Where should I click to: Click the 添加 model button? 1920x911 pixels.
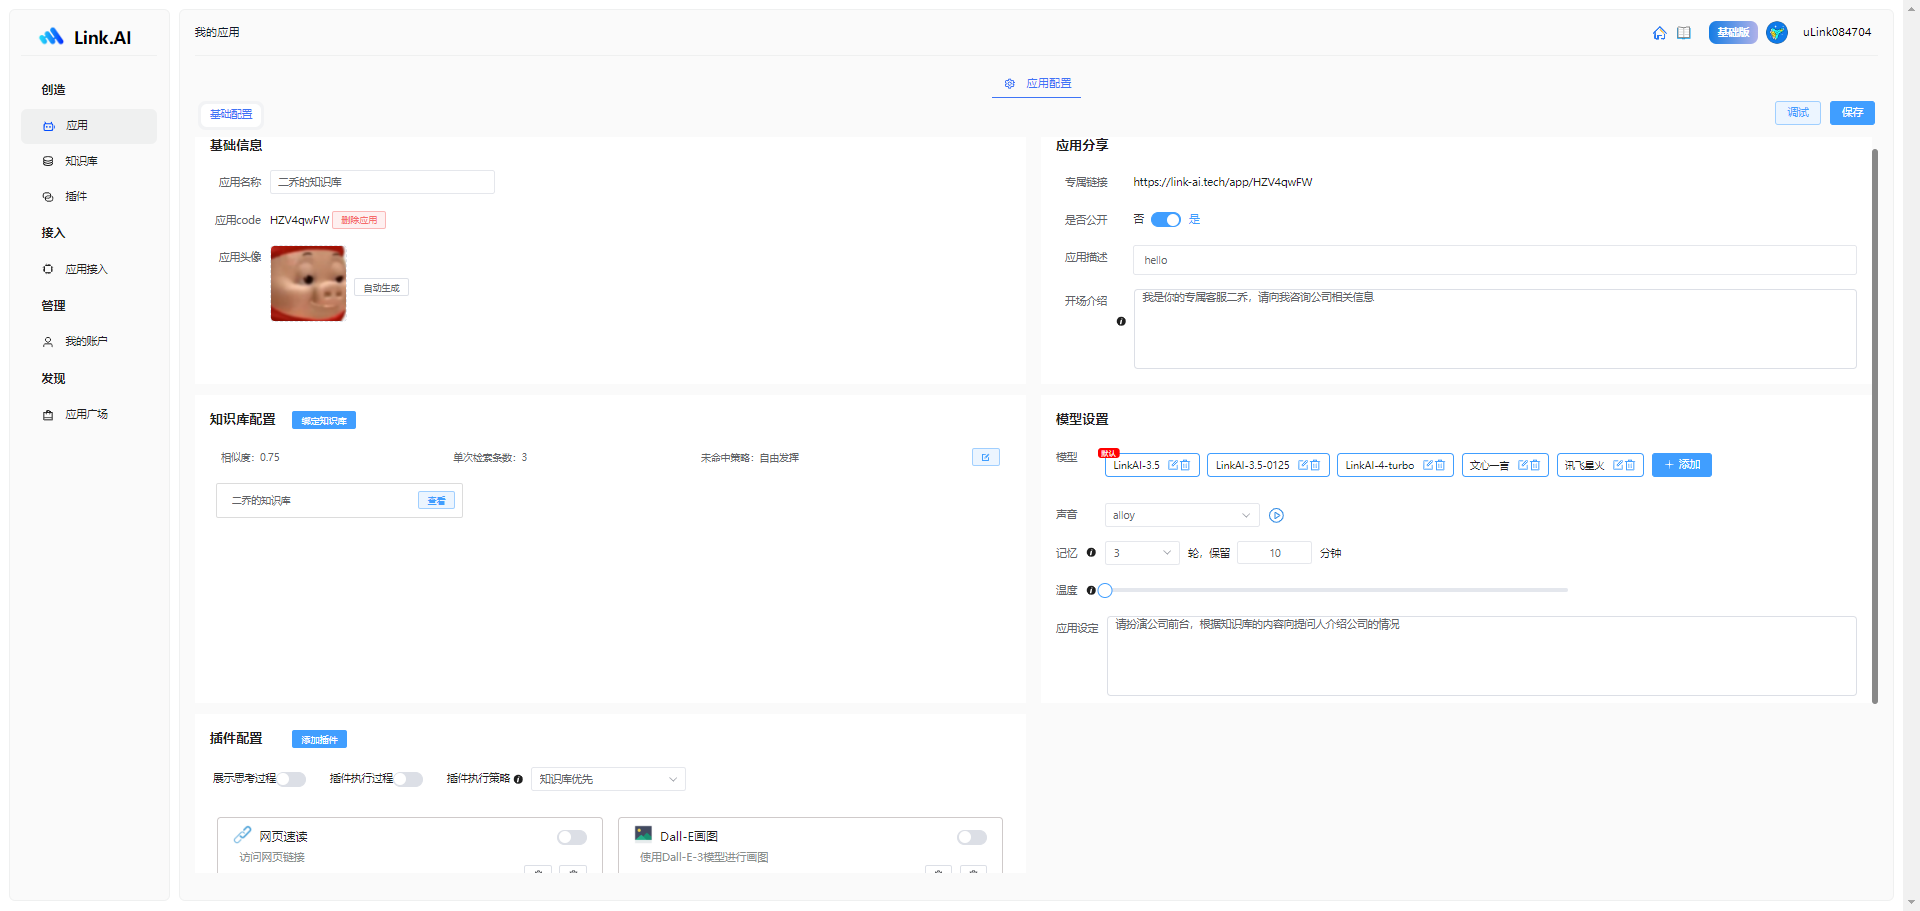coord(1681,465)
